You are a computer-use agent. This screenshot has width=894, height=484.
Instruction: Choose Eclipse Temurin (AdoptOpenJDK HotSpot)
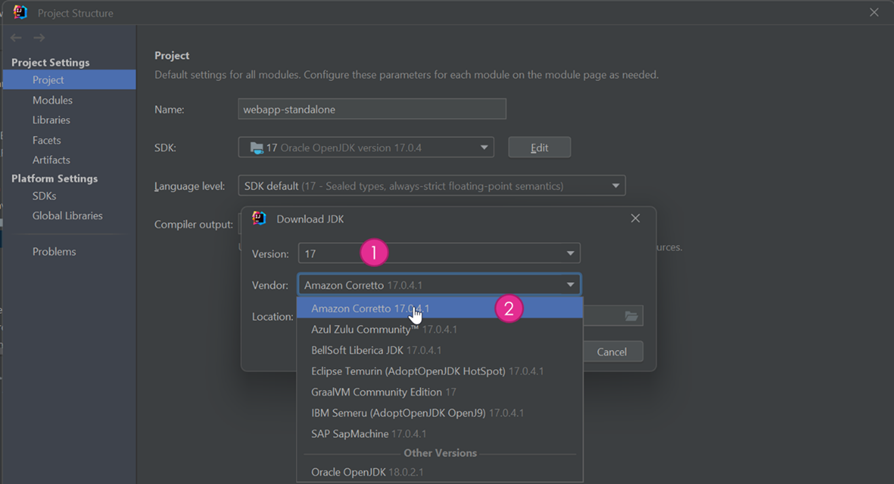click(440, 371)
